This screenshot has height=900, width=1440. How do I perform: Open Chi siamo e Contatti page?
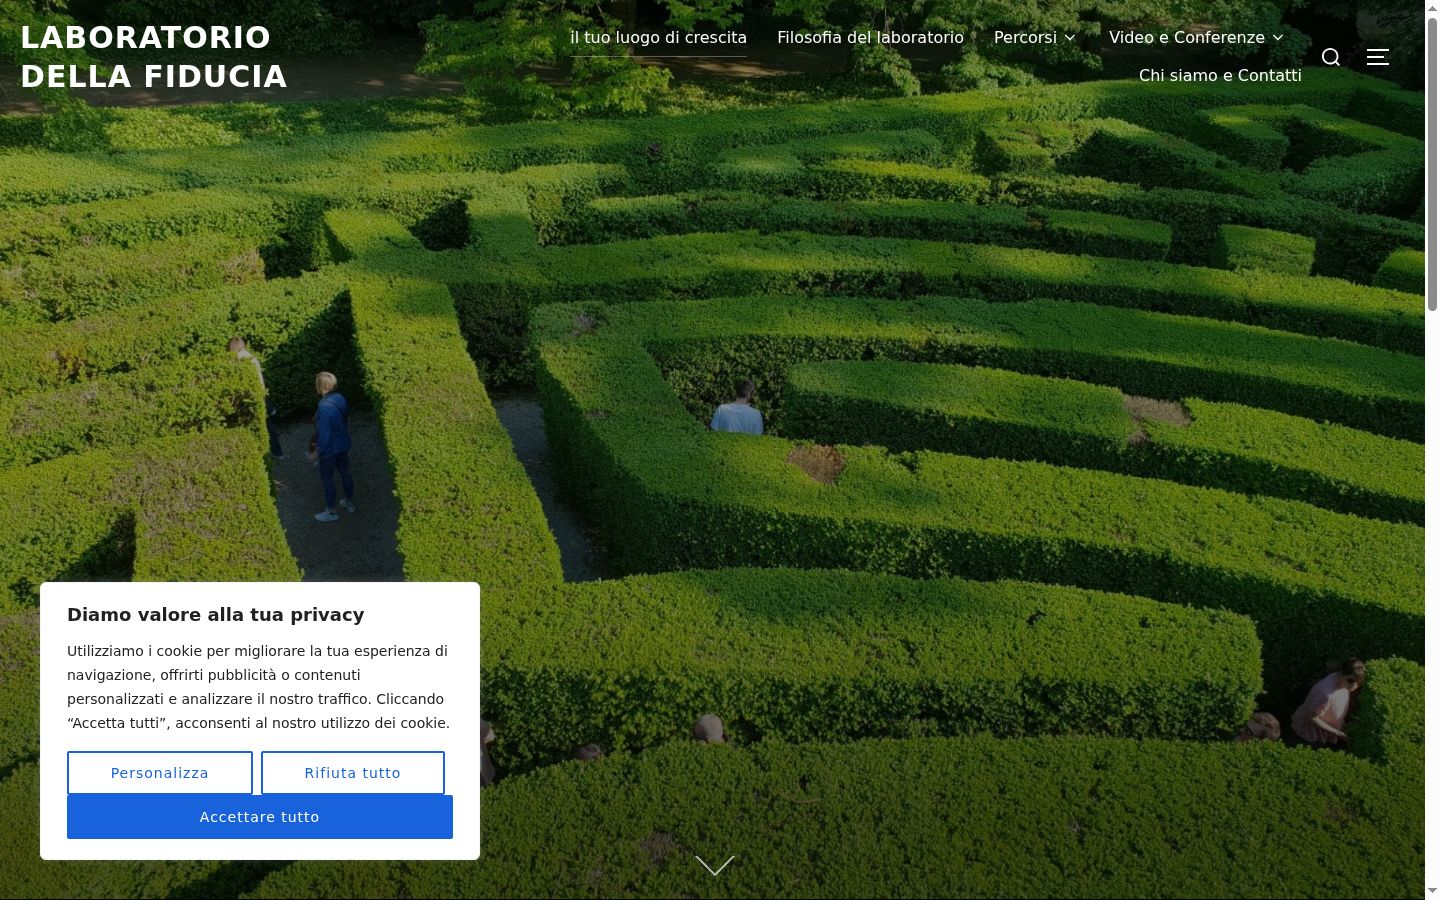click(1220, 76)
